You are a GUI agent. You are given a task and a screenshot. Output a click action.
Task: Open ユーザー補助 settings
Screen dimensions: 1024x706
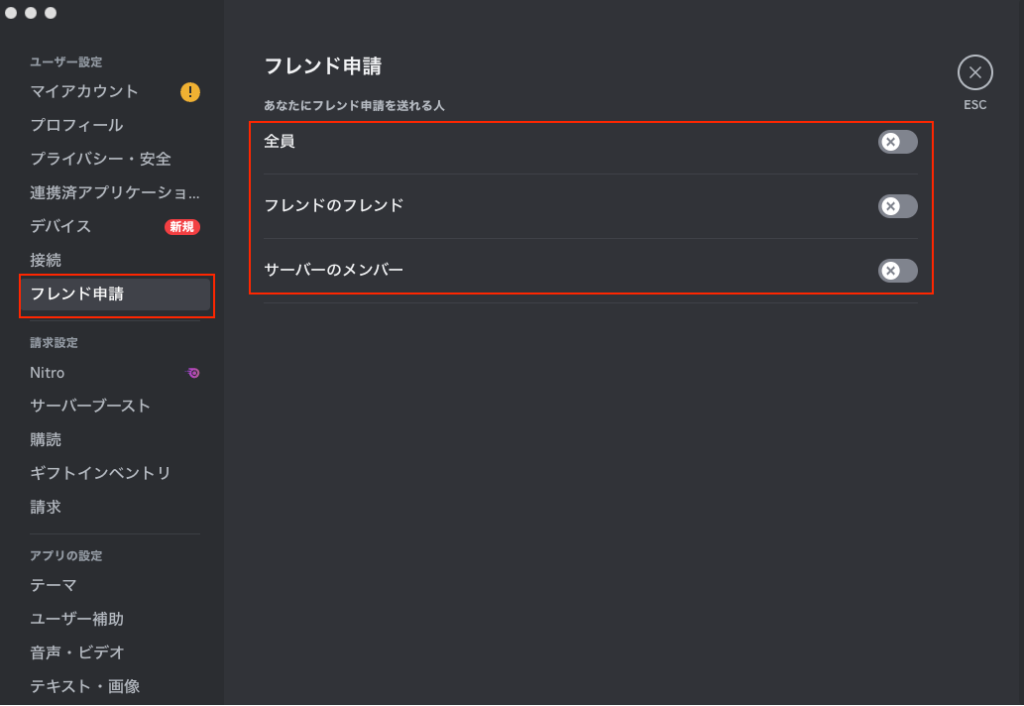point(77,619)
